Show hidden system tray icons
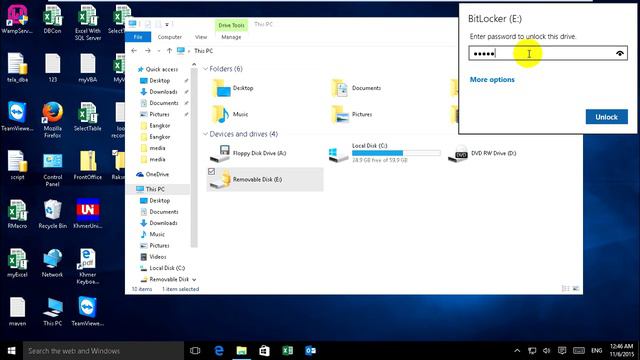The height and width of the screenshot is (360, 640). 517,351
